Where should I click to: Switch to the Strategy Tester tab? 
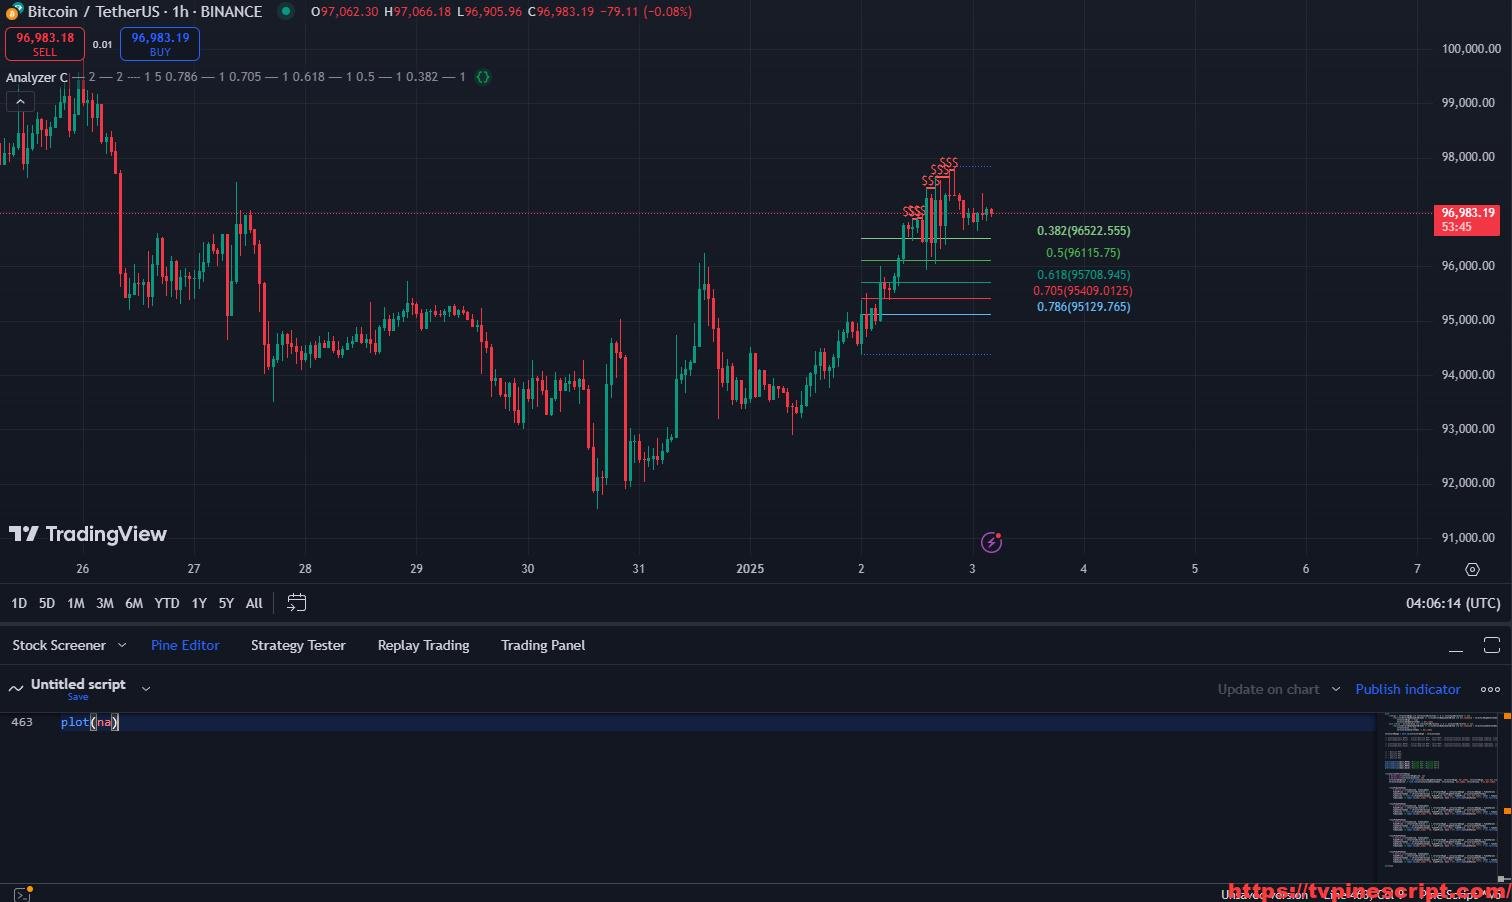tap(298, 646)
